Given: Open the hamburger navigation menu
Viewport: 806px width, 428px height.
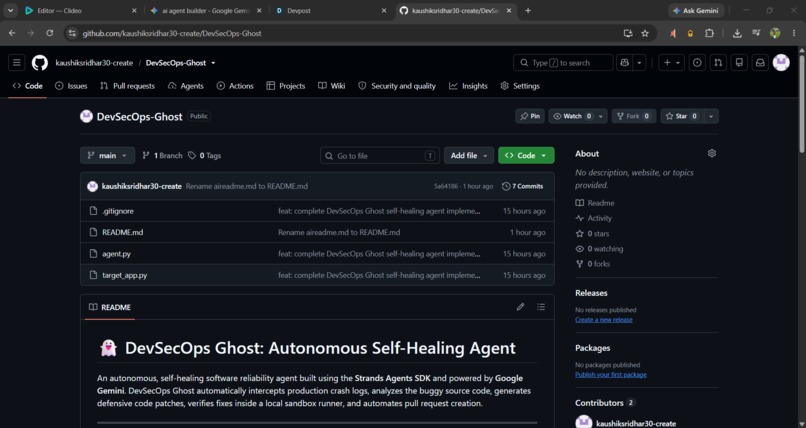Looking at the screenshot, I should (x=16, y=63).
